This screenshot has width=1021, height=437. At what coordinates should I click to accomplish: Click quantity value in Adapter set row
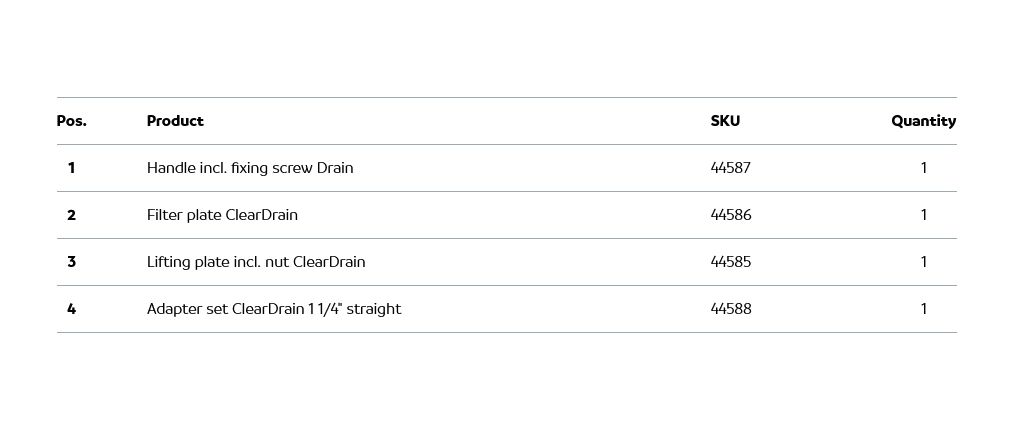coord(924,309)
